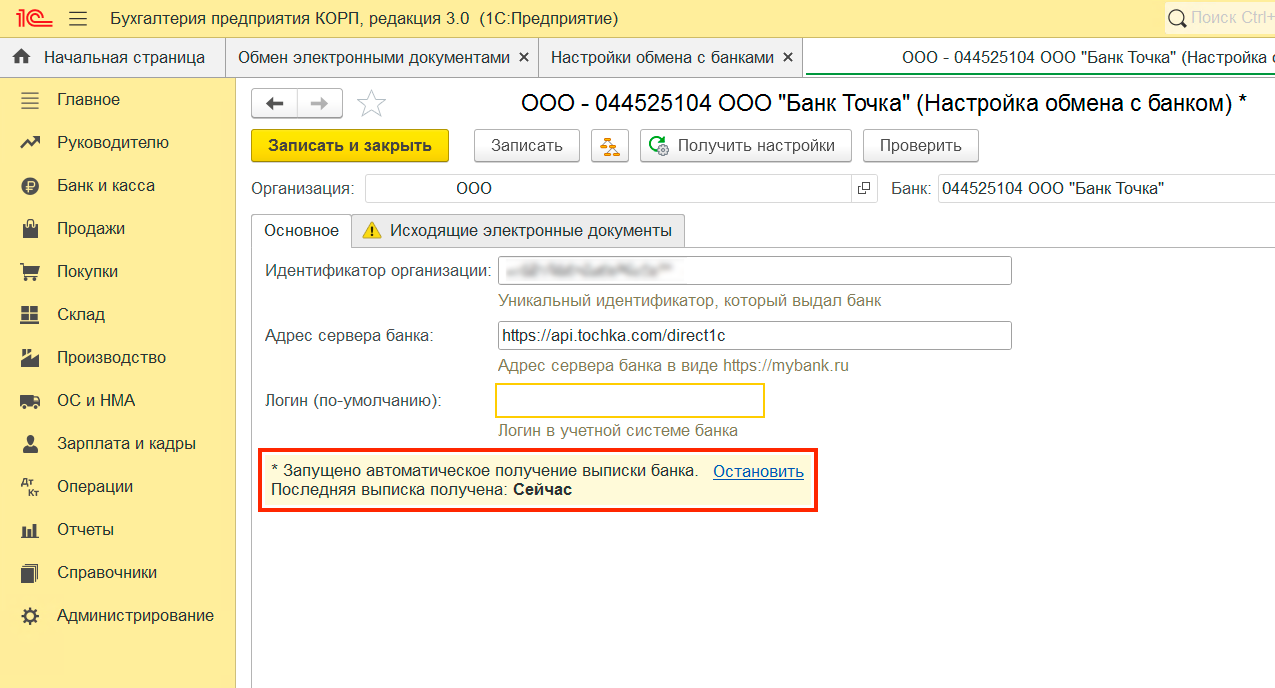Screen dimensions: 1275x688
Task: Click the Проверить button
Action: (x=920, y=146)
